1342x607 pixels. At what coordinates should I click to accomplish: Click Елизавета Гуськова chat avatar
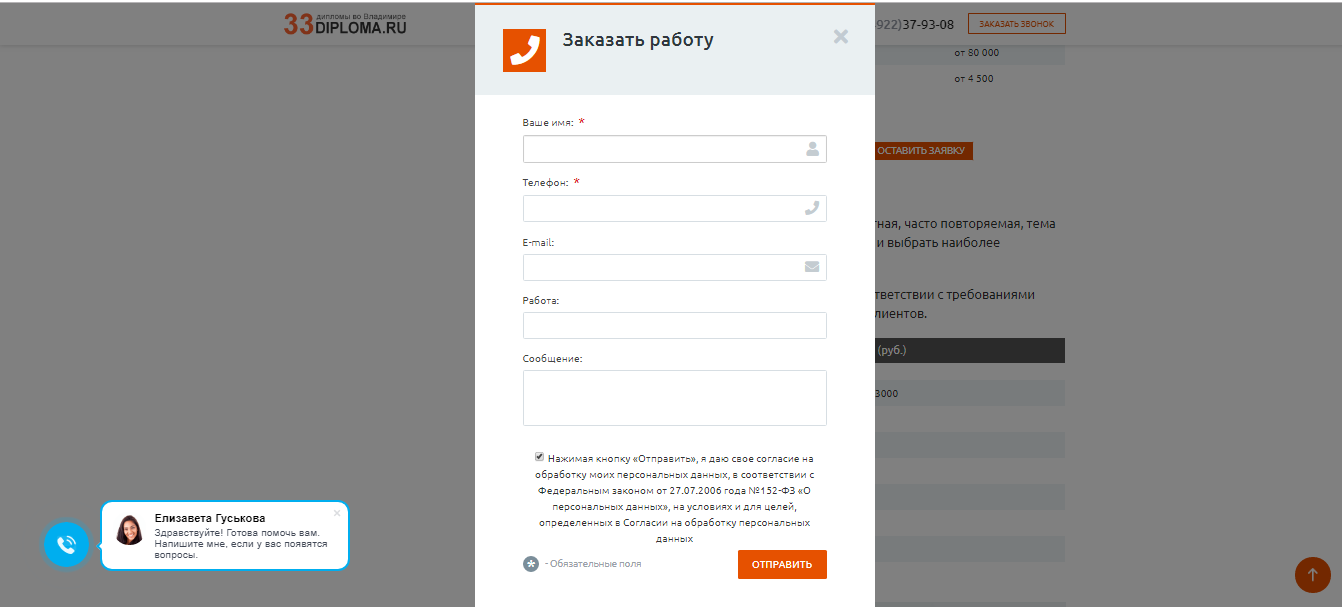coord(129,530)
